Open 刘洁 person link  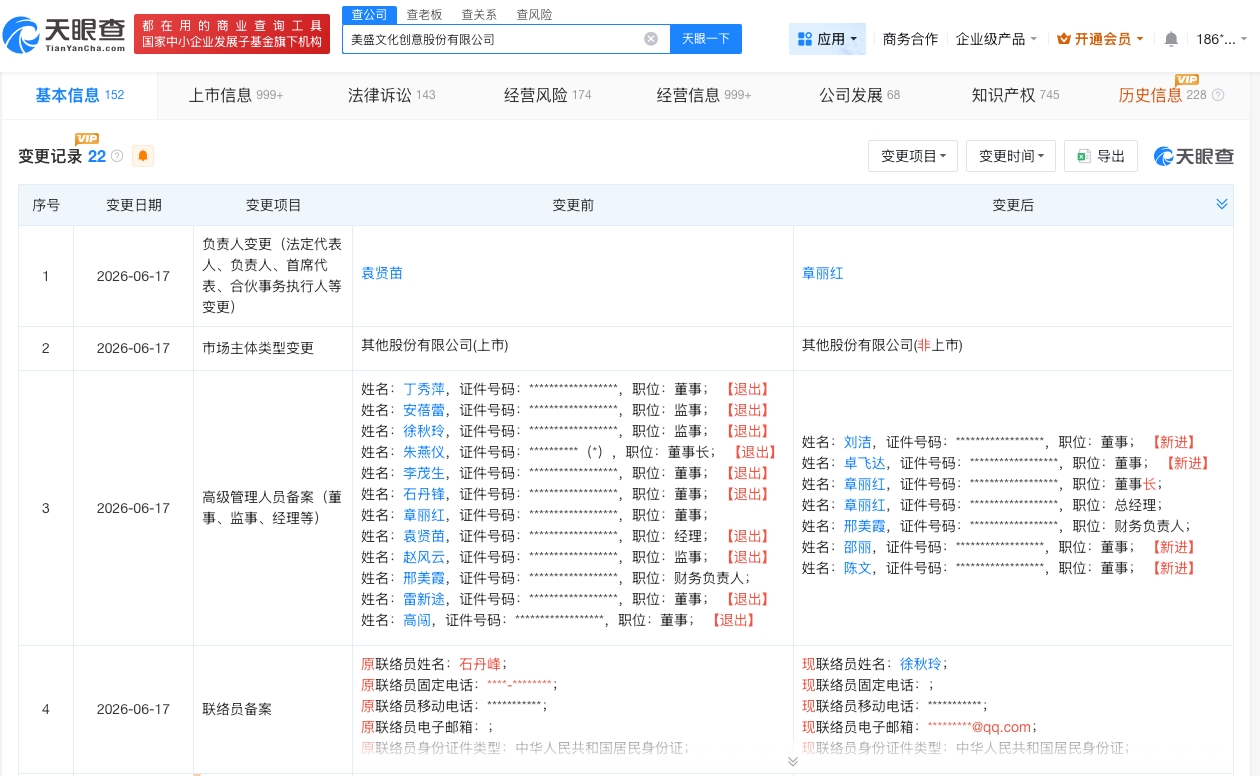(858, 442)
